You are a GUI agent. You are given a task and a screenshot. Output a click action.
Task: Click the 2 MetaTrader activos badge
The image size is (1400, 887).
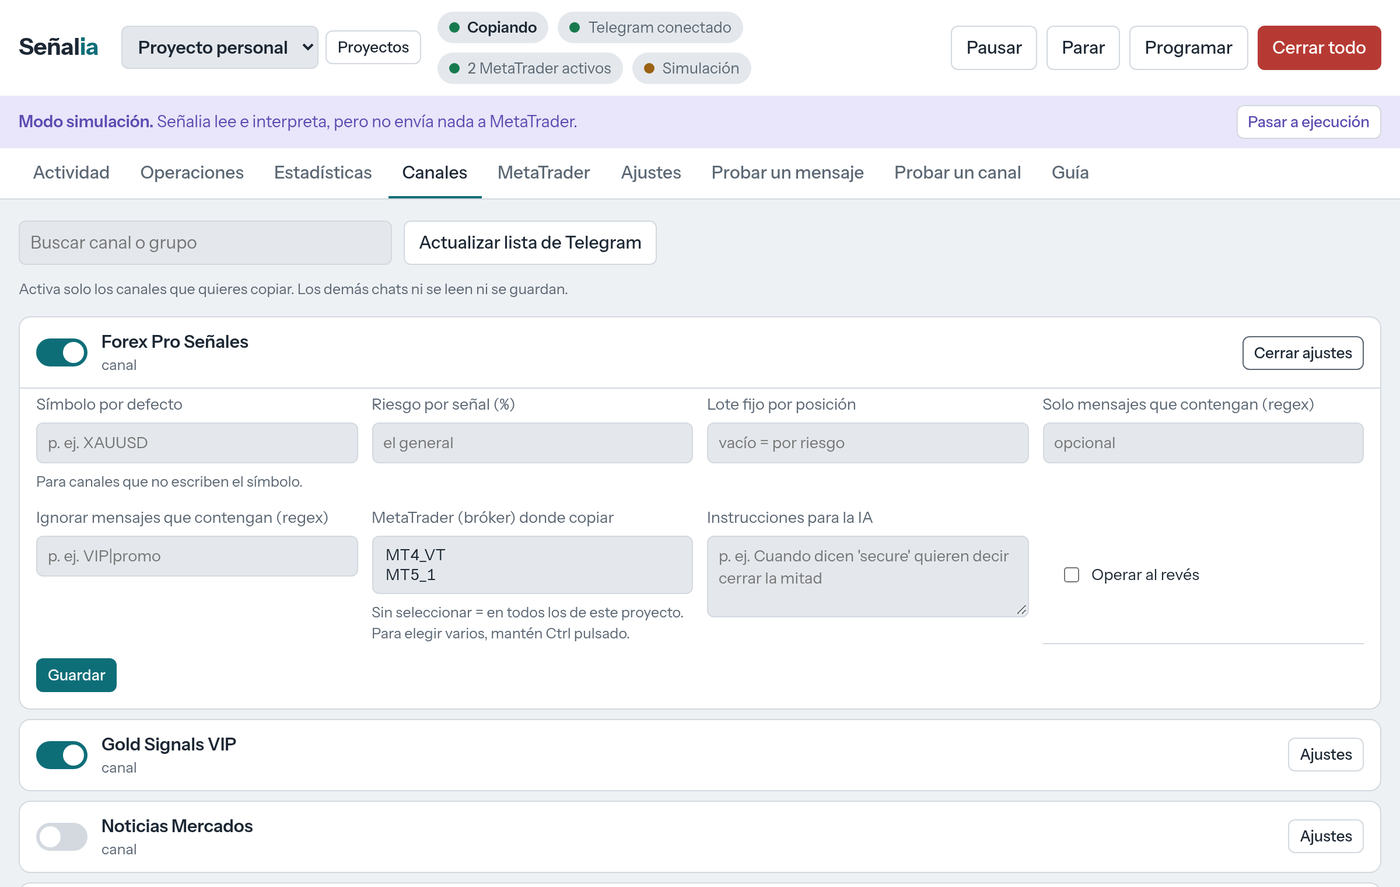[530, 68]
